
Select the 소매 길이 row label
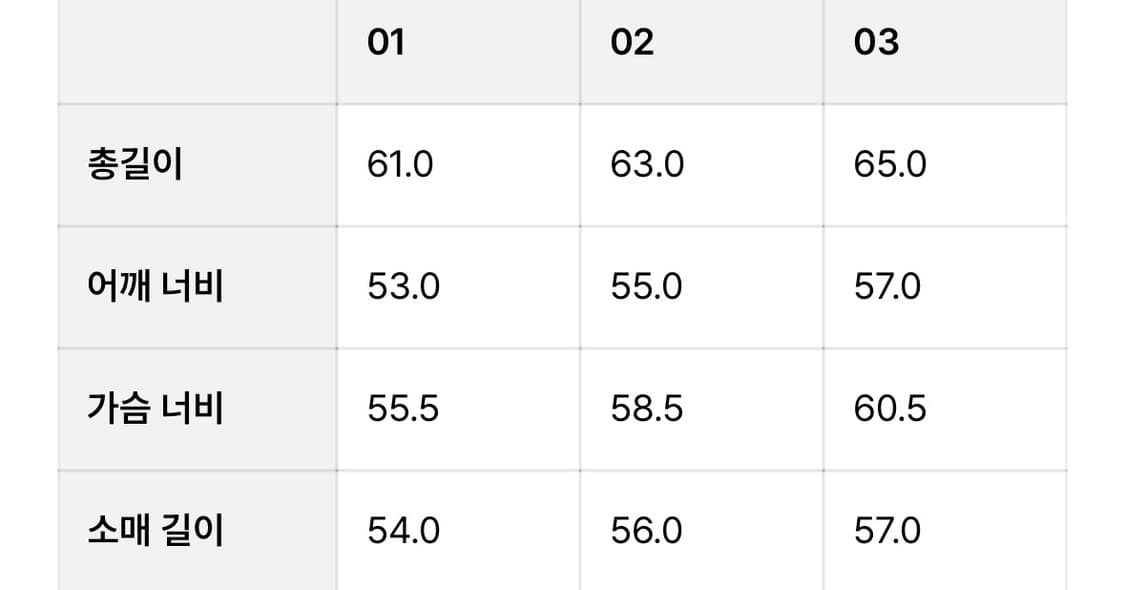[155, 530]
